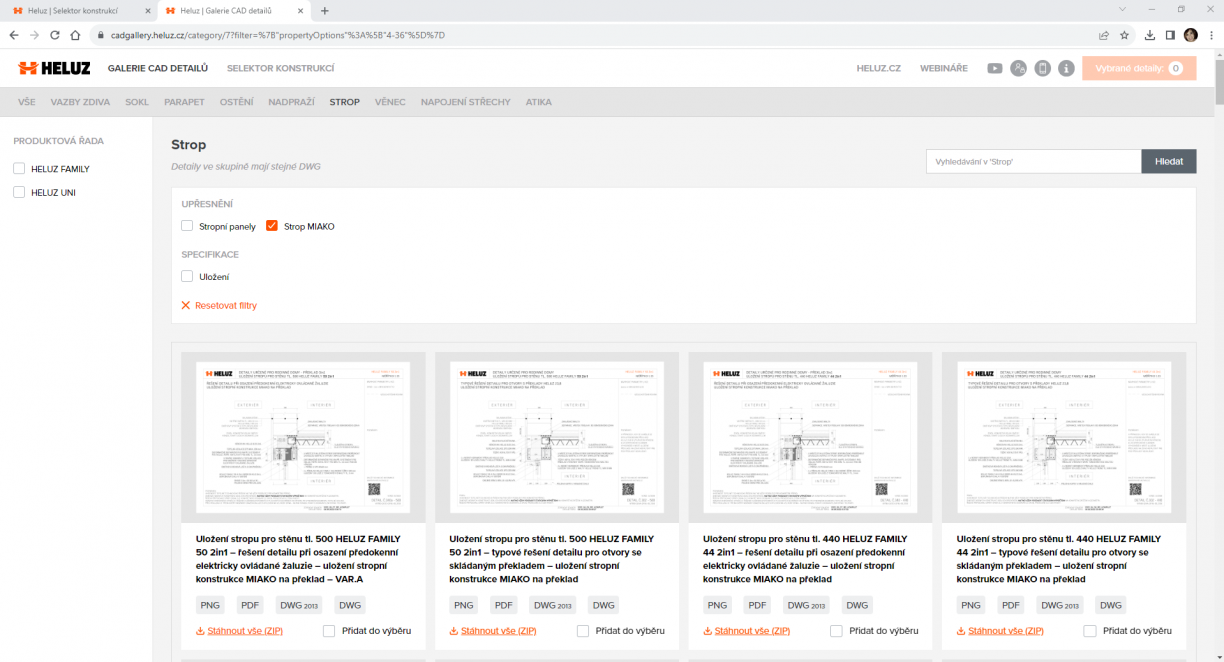Click the HELUZ logo in the header
This screenshot has height=662, width=1224.
pos(54,68)
